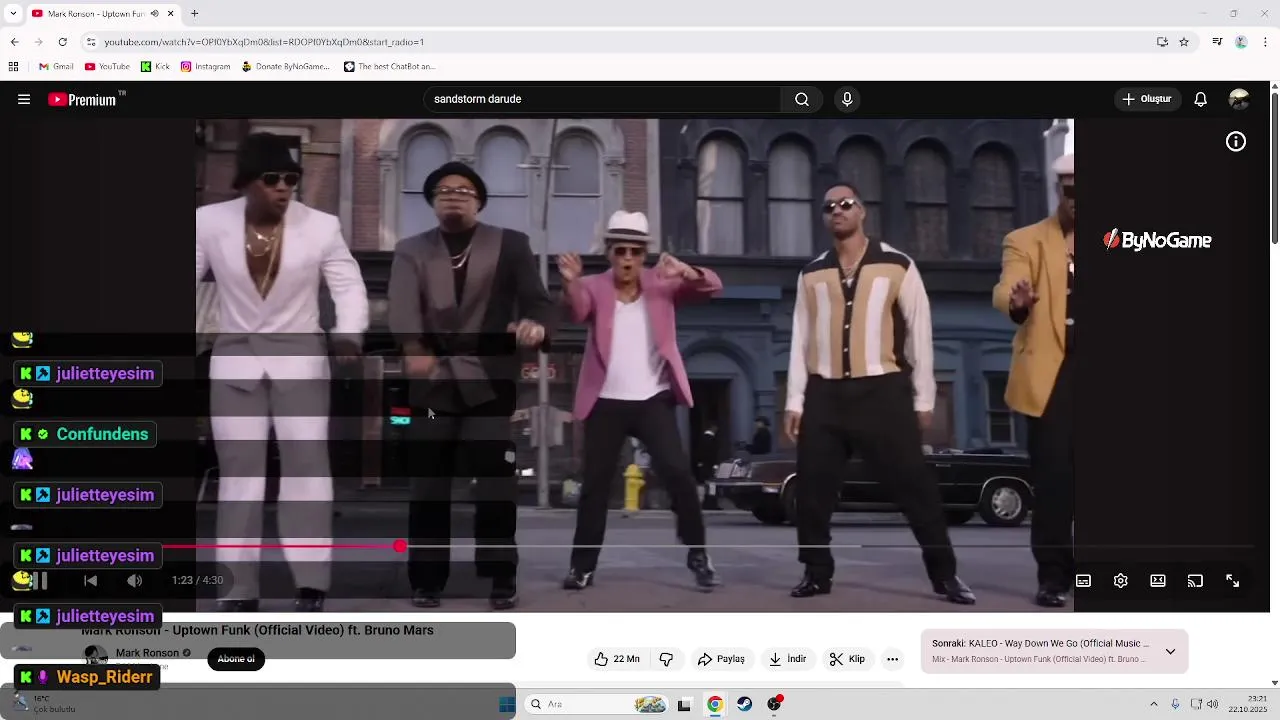Open the OBS icon in taskbar
The width and height of the screenshot is (1280, 720).
click(x=774, y=704)
